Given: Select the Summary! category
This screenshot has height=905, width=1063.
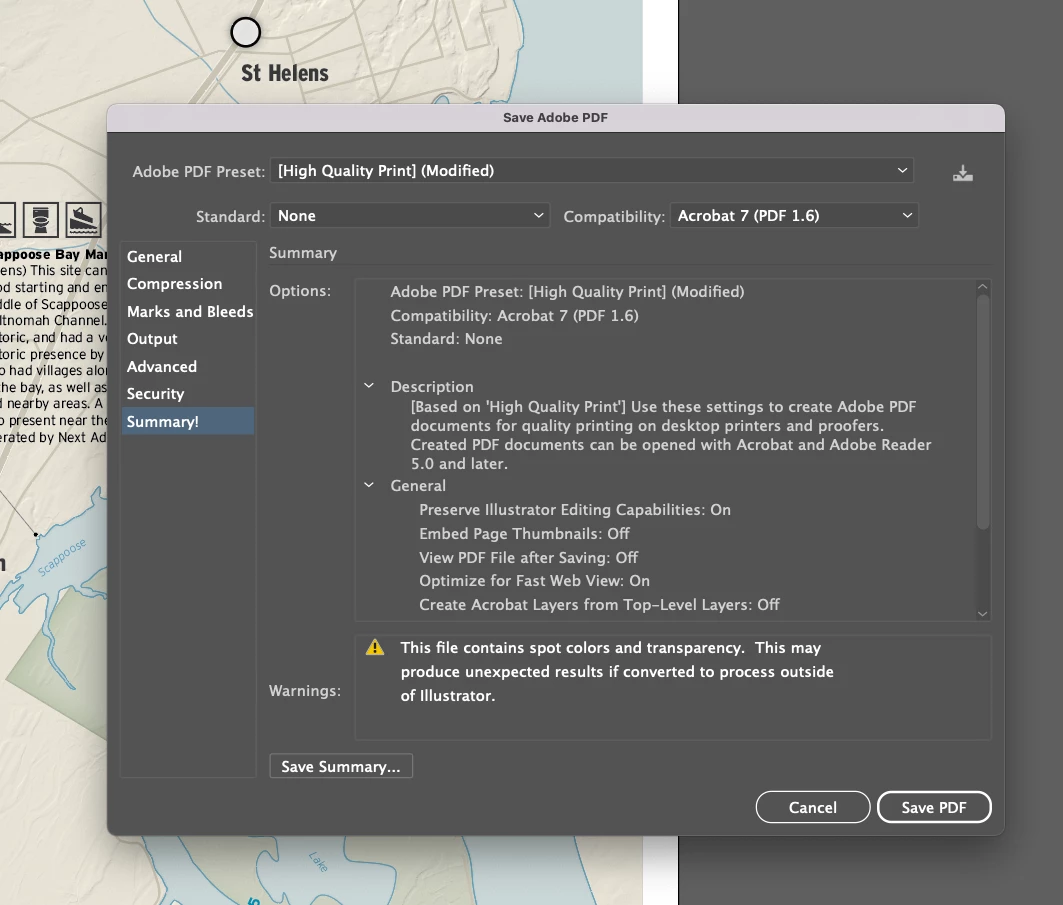Looking at the screenshot, I should [x=188, y=421].
